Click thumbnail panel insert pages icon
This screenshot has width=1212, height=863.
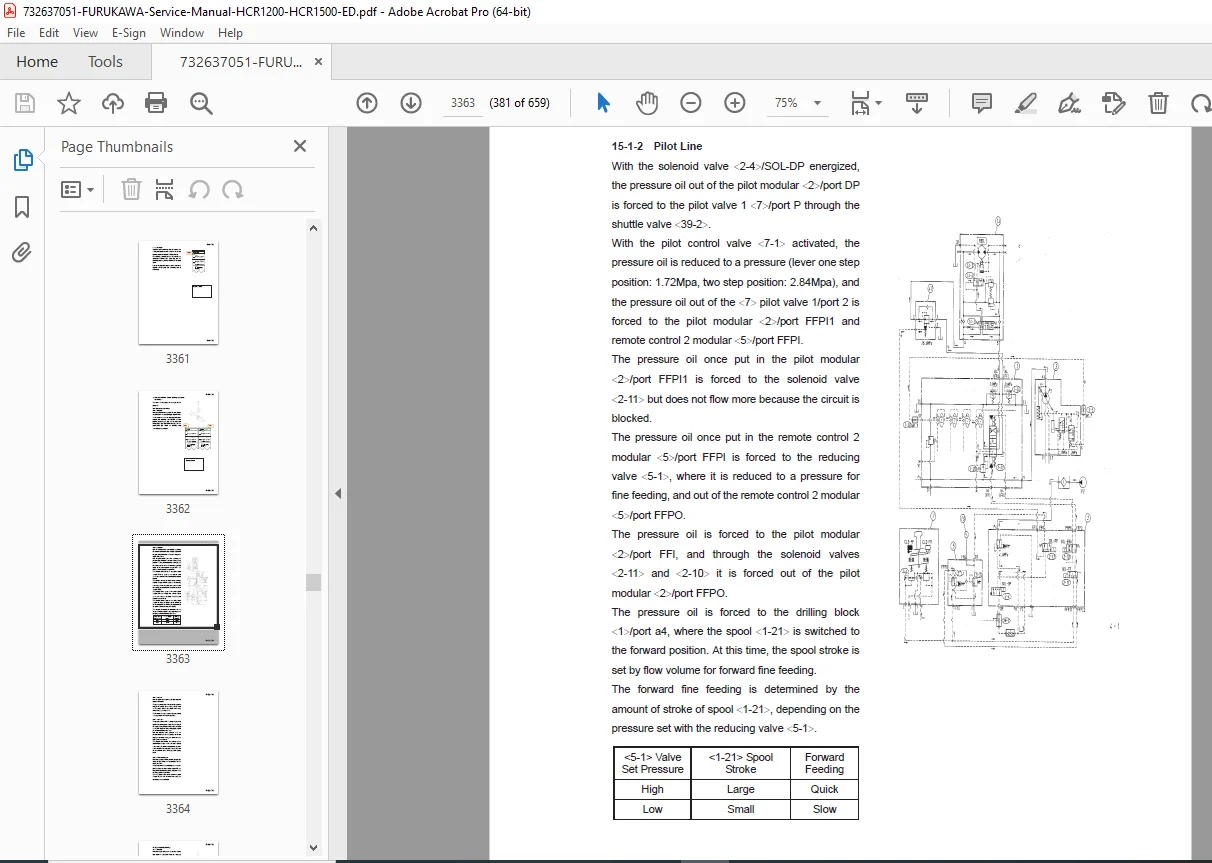[x=165, y=189]
